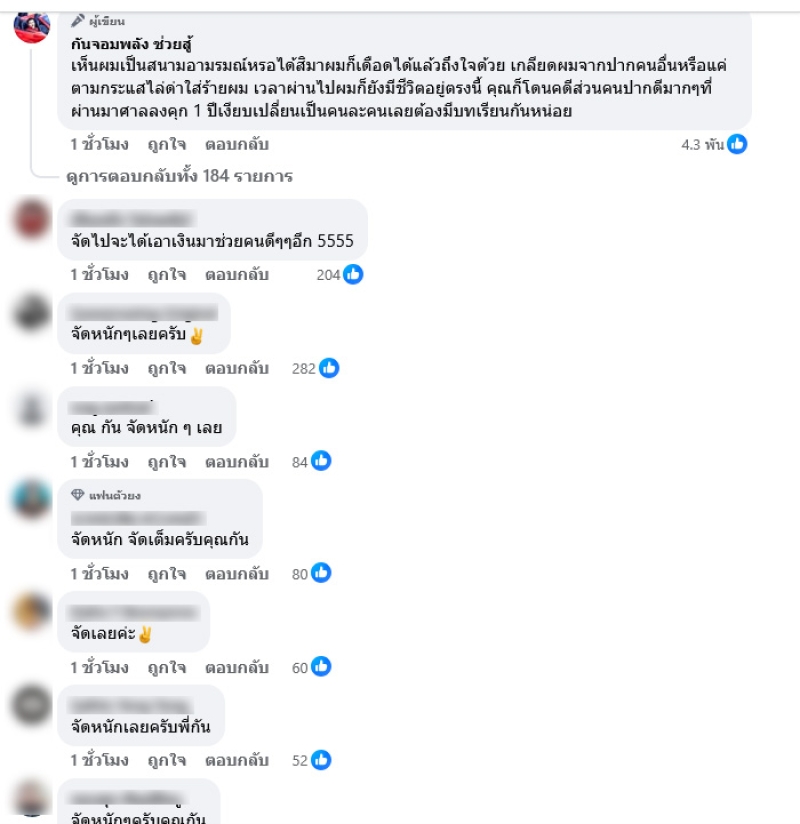Open the author's red profile picture
The width and height of the screenshot is (800, 824).
tap(32, 27)
